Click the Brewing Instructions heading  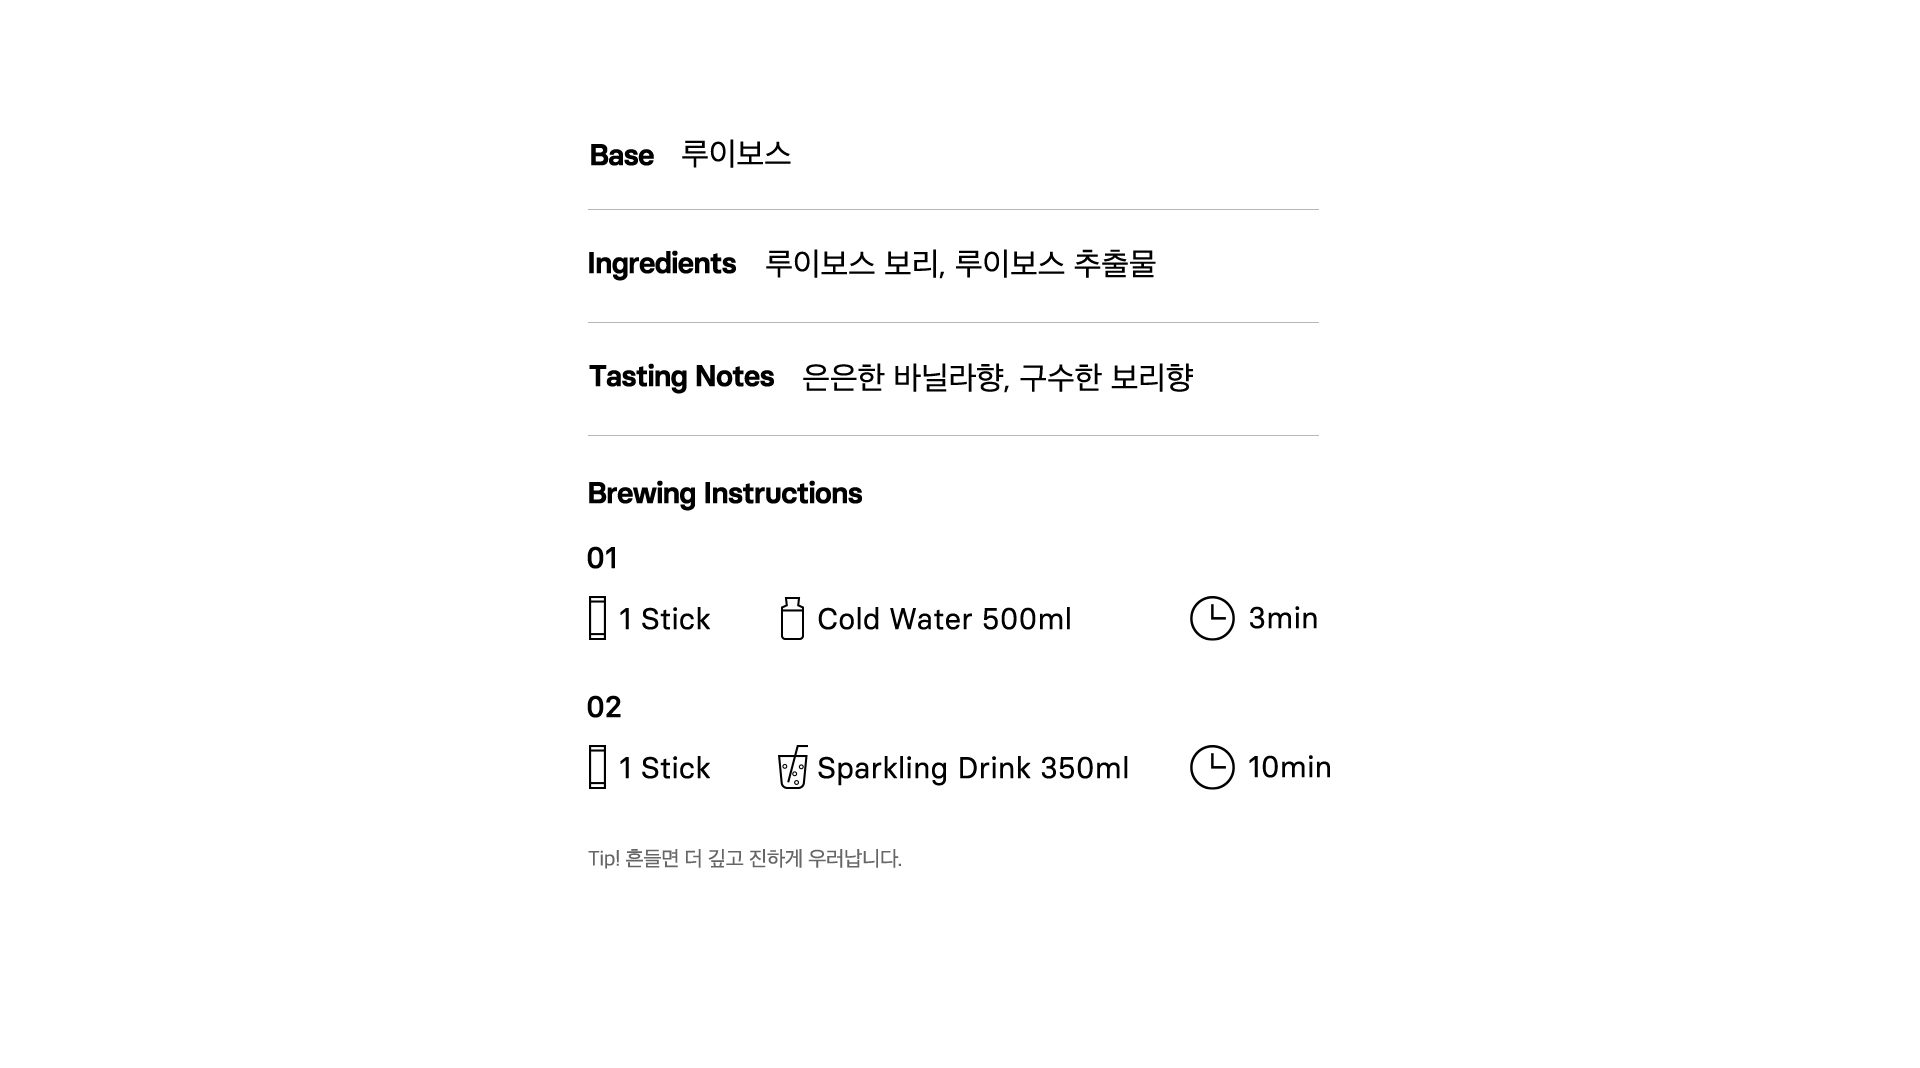724,493
